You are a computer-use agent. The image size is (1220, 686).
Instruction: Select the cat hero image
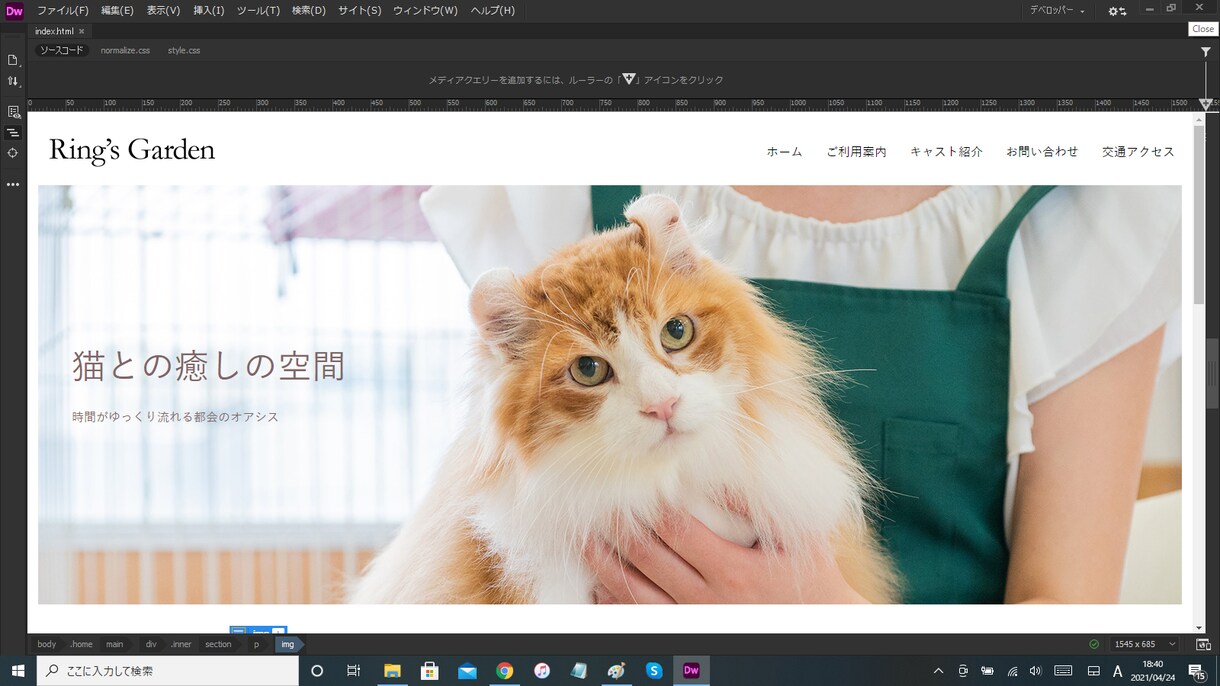610,394
